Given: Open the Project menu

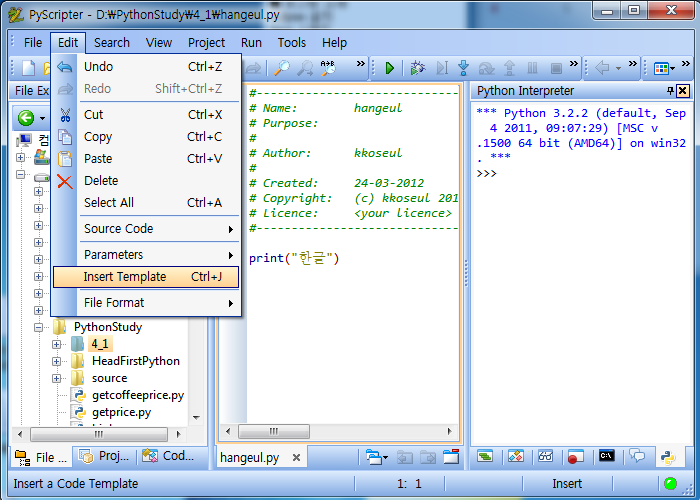Looking at the screenshot, I should [206, 43].
